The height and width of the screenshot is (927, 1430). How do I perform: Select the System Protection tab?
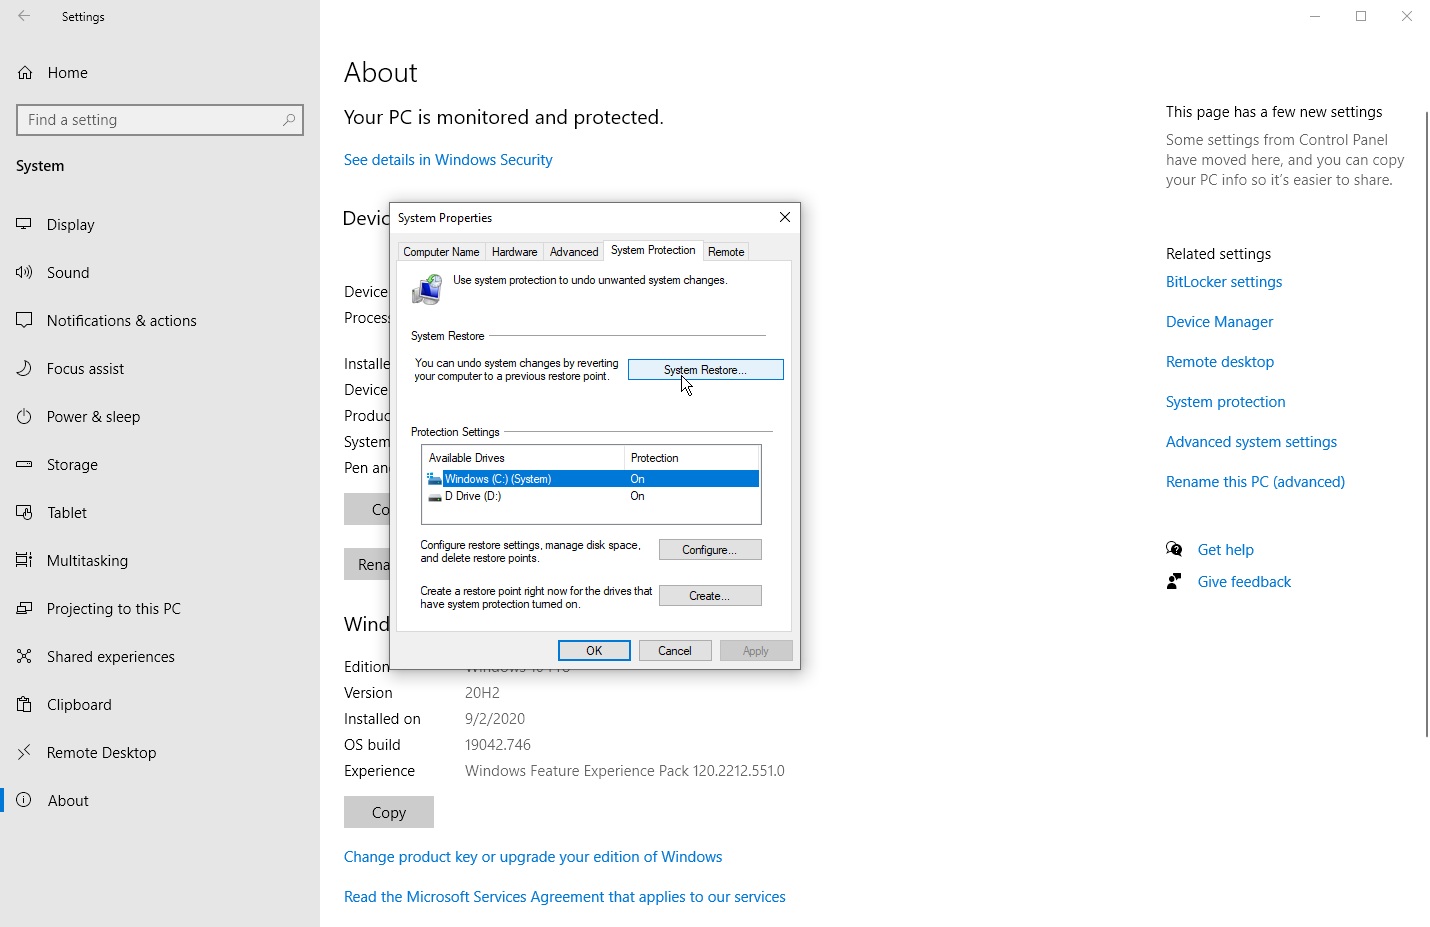click(x=653, y=250)
